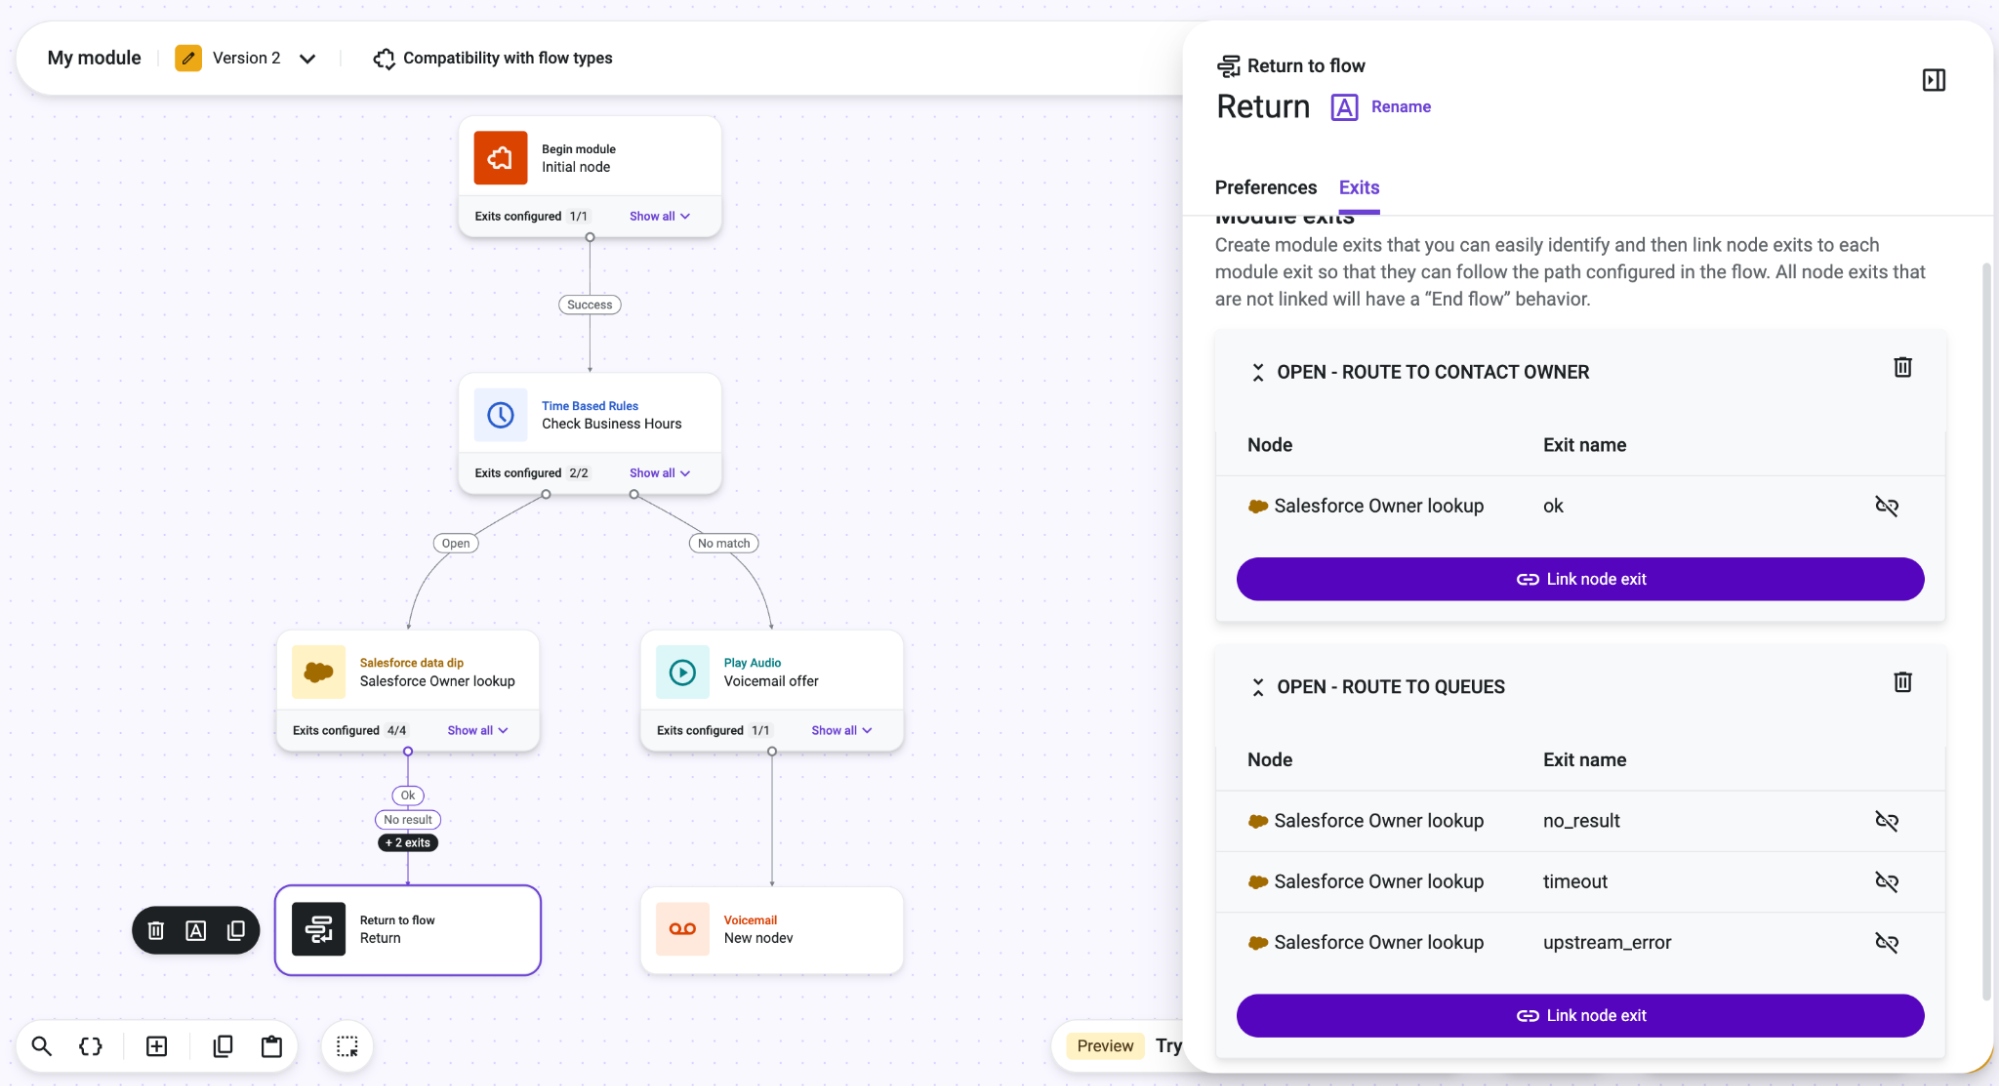1999x1087 pixels.
Task: Collapse OPEN - ROUTE TO QUEUES section
Action: (x=1257, y=687)
